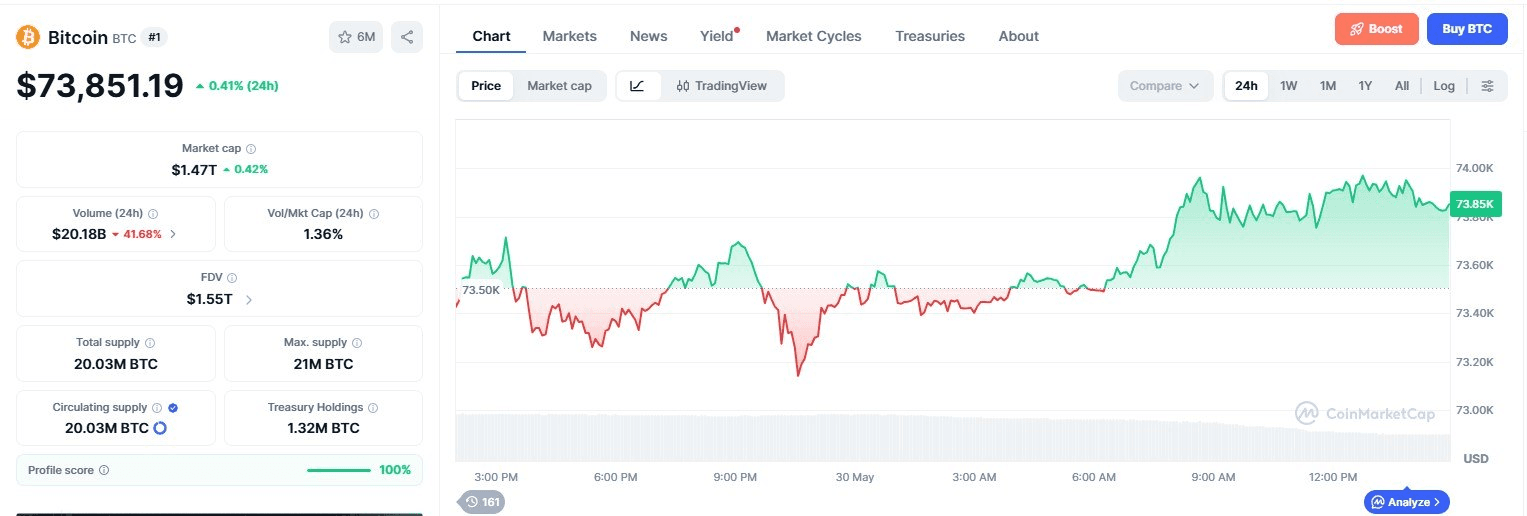Click the Bitcoin logo icon

tap(28, 37)
